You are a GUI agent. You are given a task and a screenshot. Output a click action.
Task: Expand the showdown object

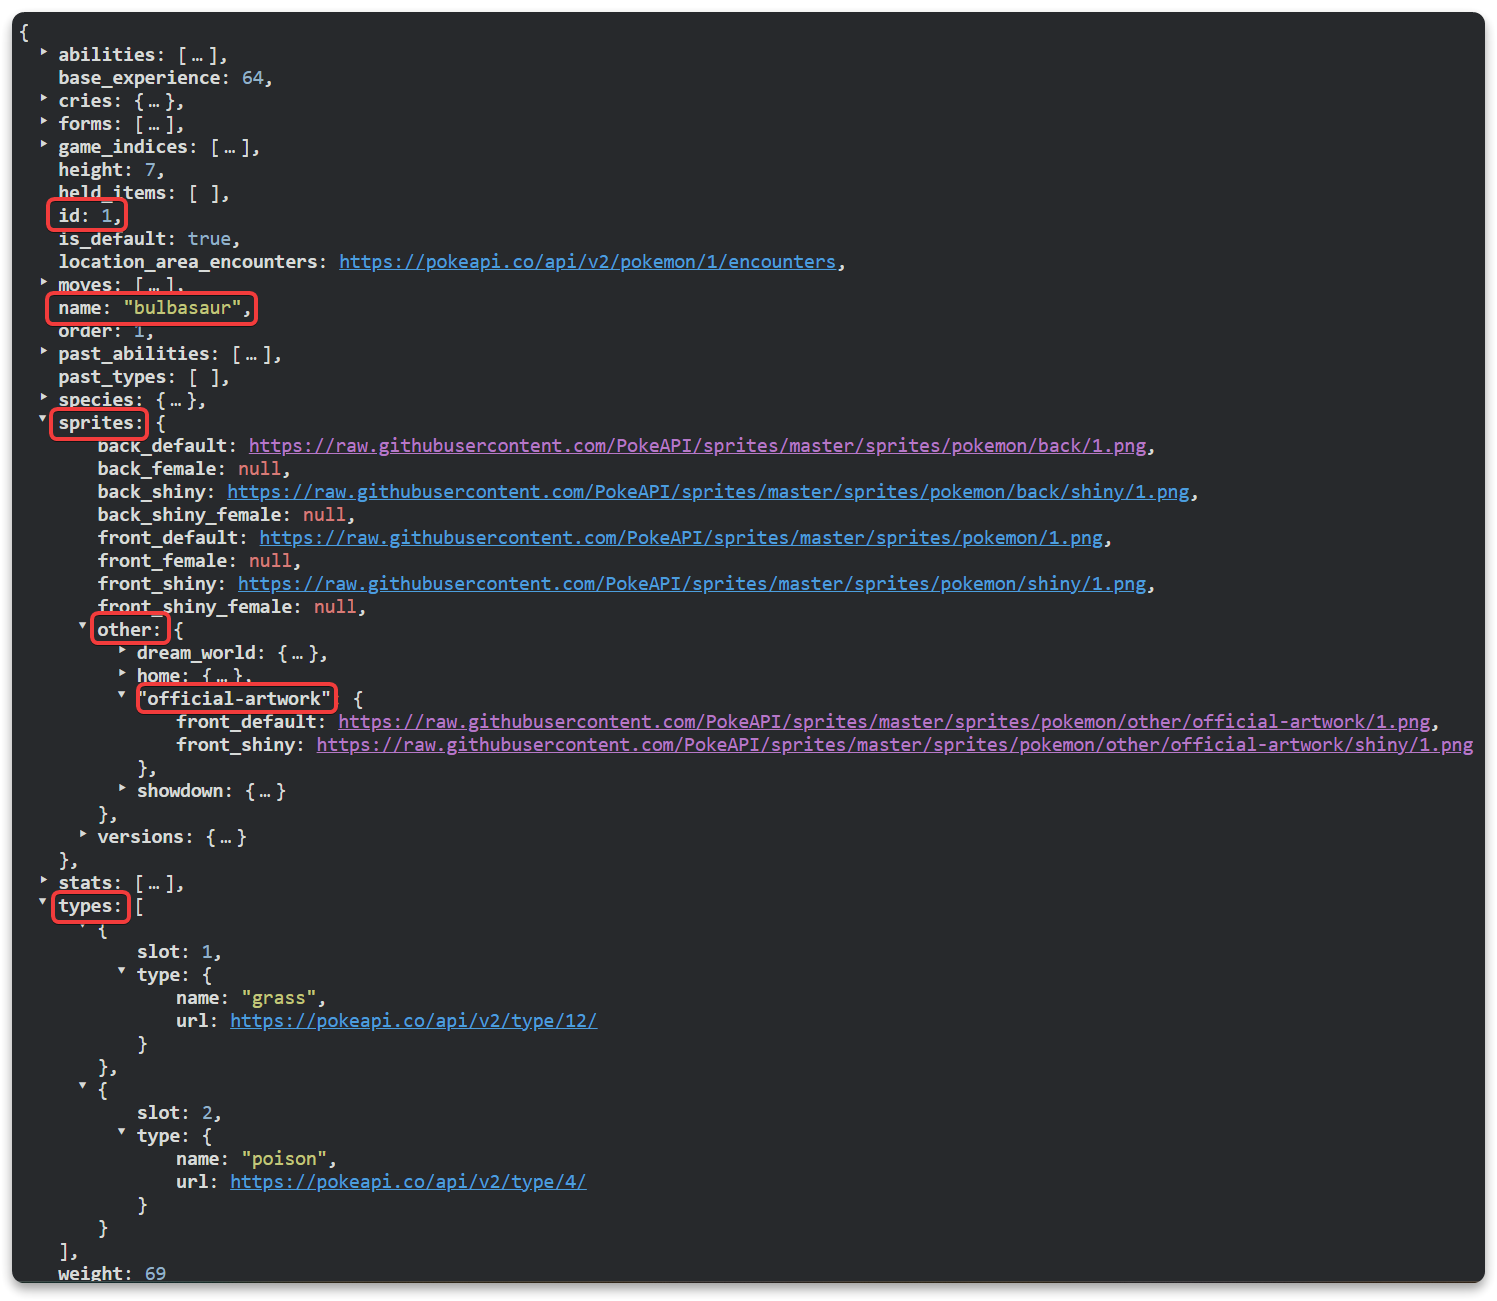[121, 790]
